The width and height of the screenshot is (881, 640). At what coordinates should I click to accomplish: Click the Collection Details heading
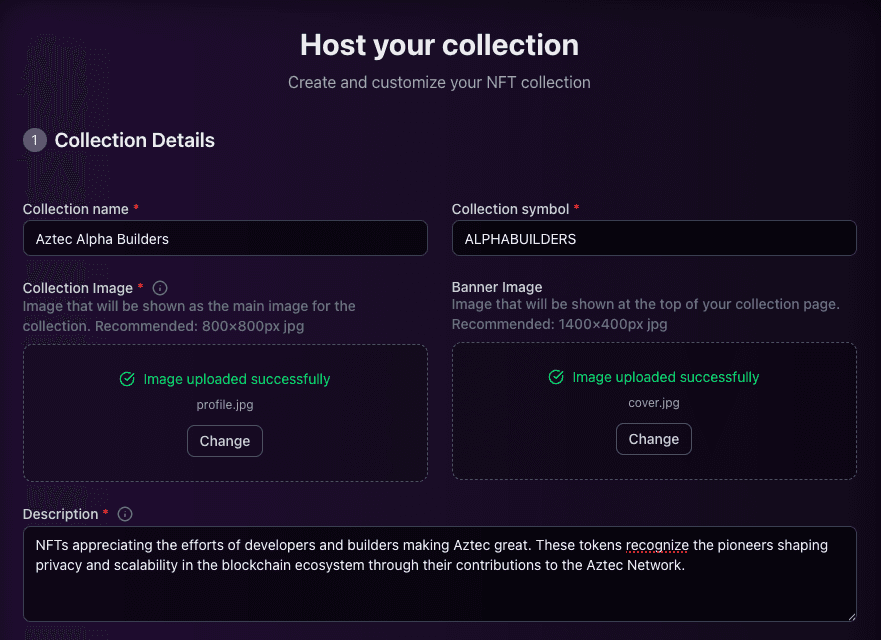tap(134, 140)
